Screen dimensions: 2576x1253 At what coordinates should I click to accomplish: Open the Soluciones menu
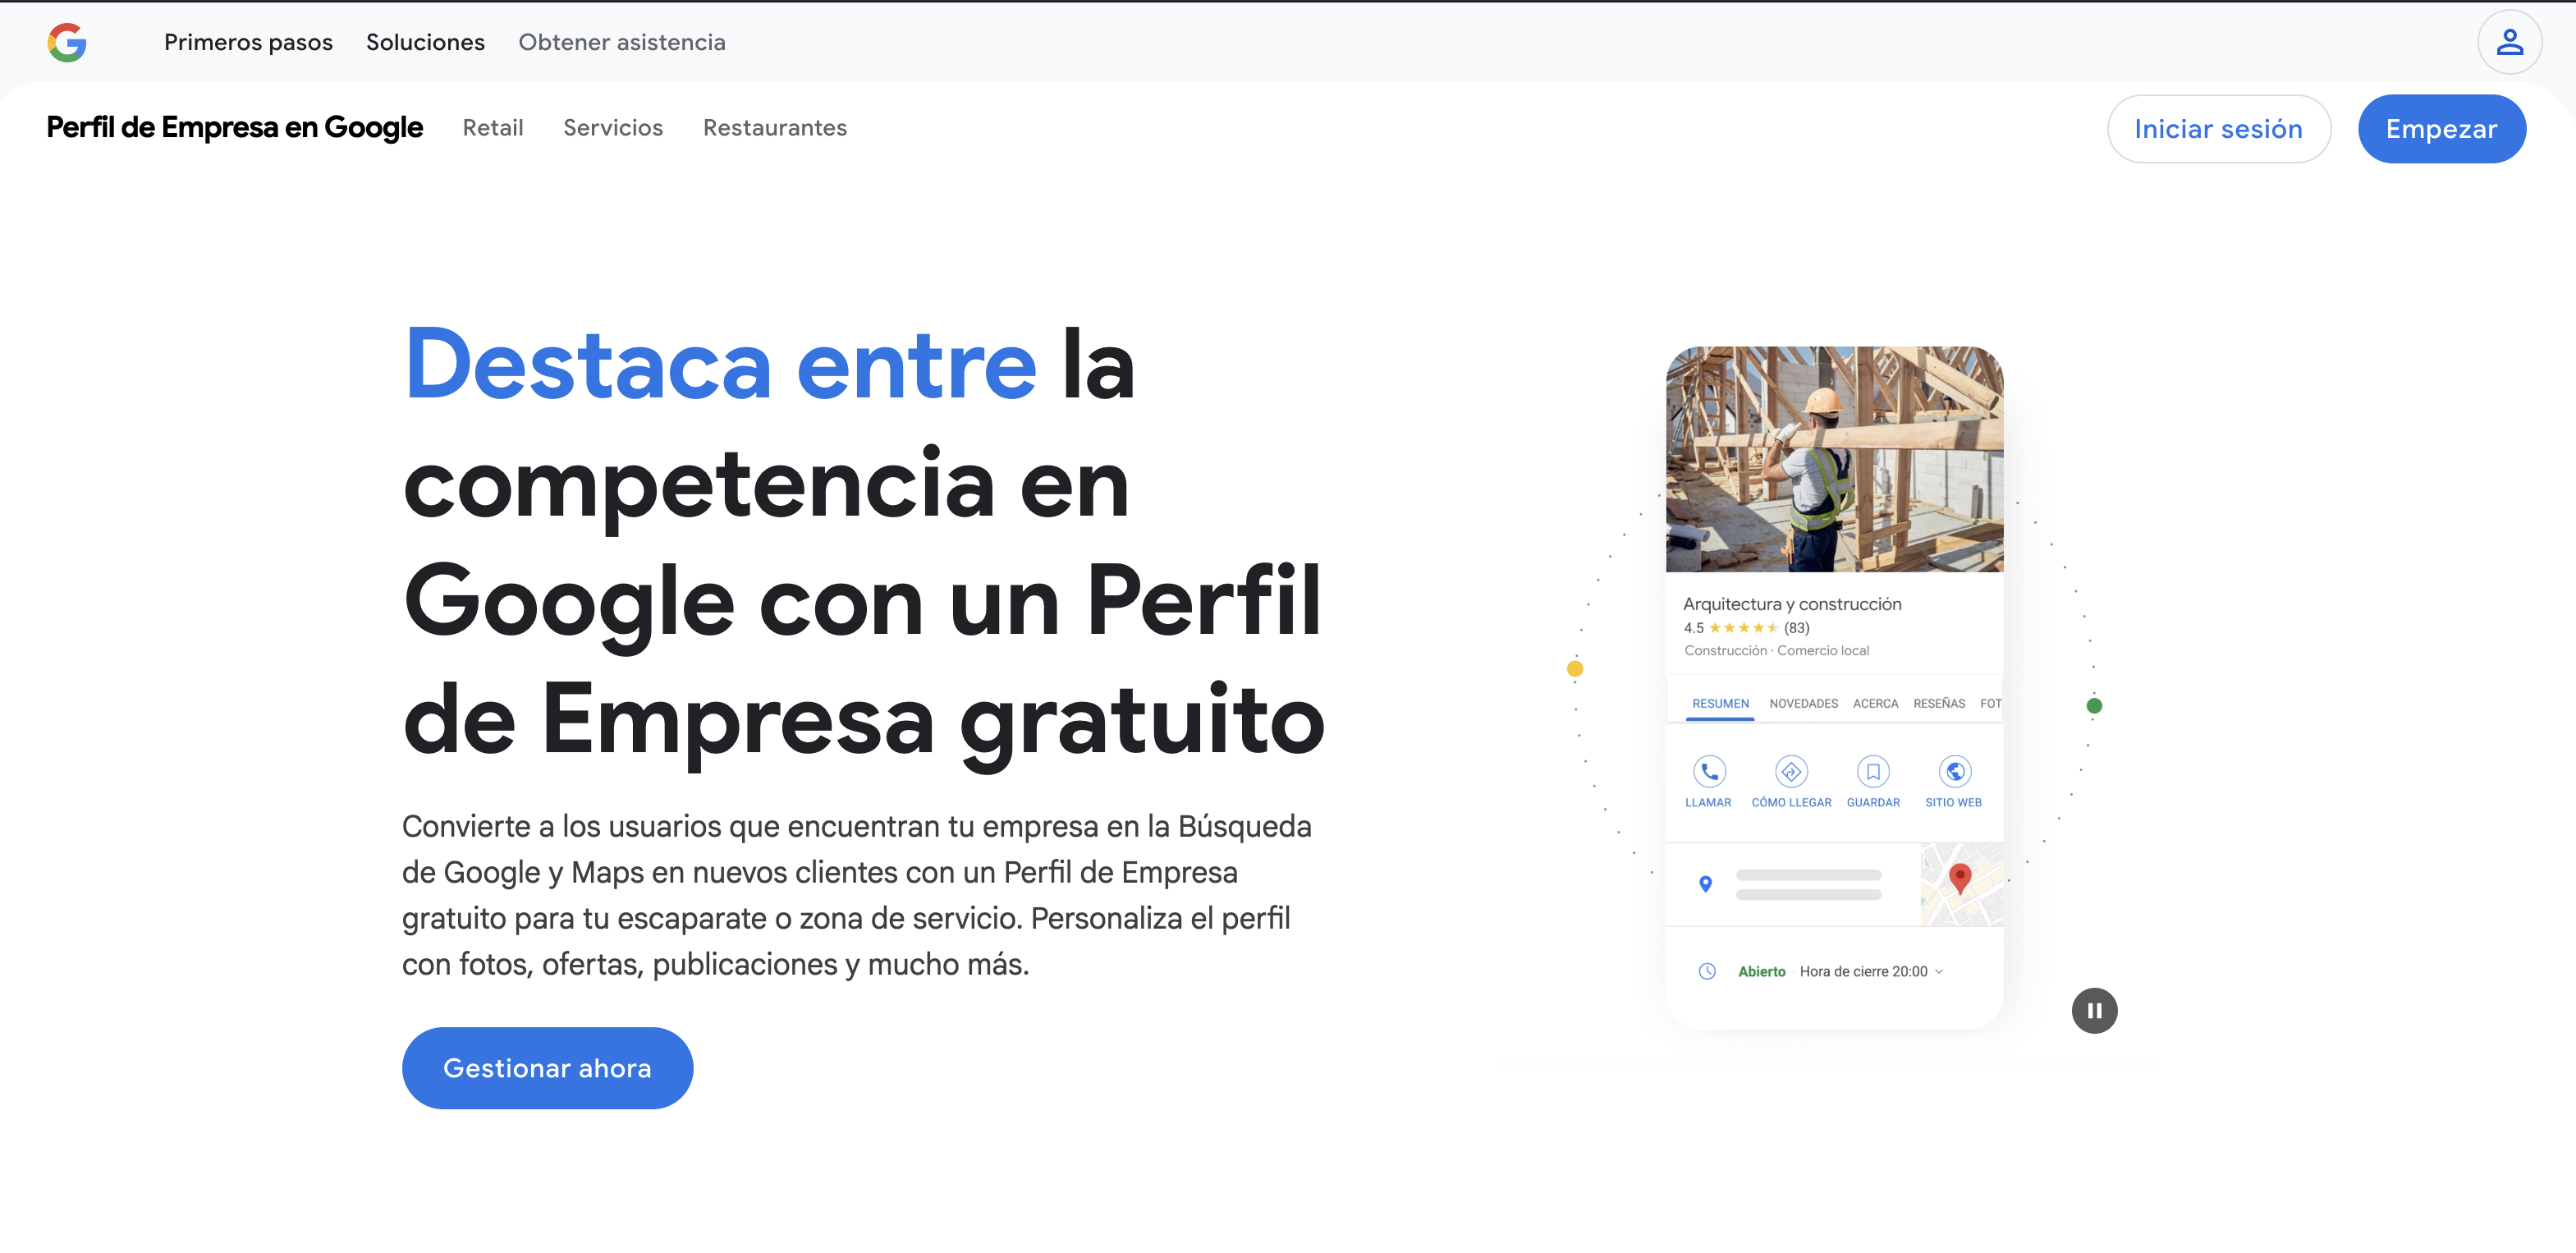(425, 42)
